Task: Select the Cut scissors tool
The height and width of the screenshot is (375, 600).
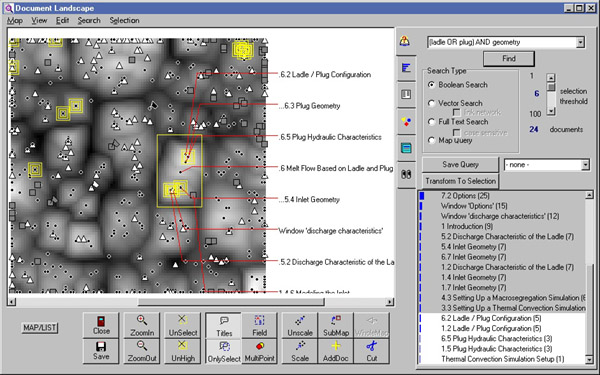Action: (x=372, y=351)
